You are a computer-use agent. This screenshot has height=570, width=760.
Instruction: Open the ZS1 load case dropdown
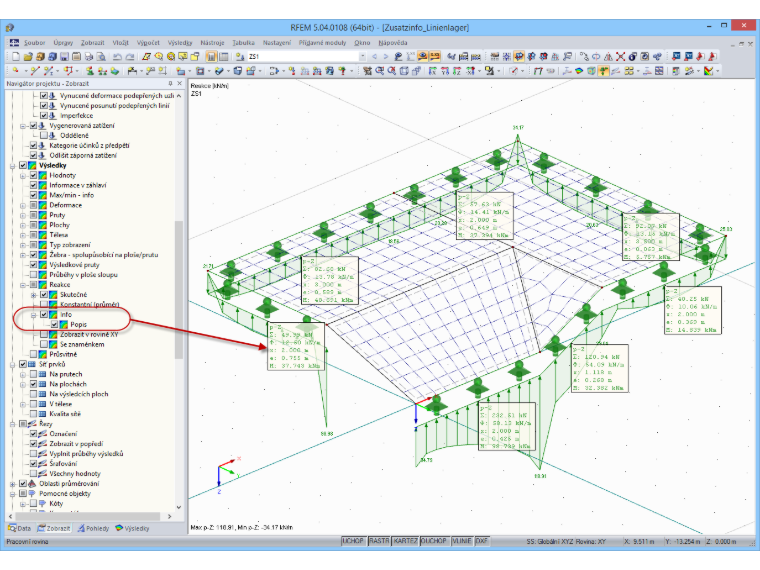[x=362, y=57]
